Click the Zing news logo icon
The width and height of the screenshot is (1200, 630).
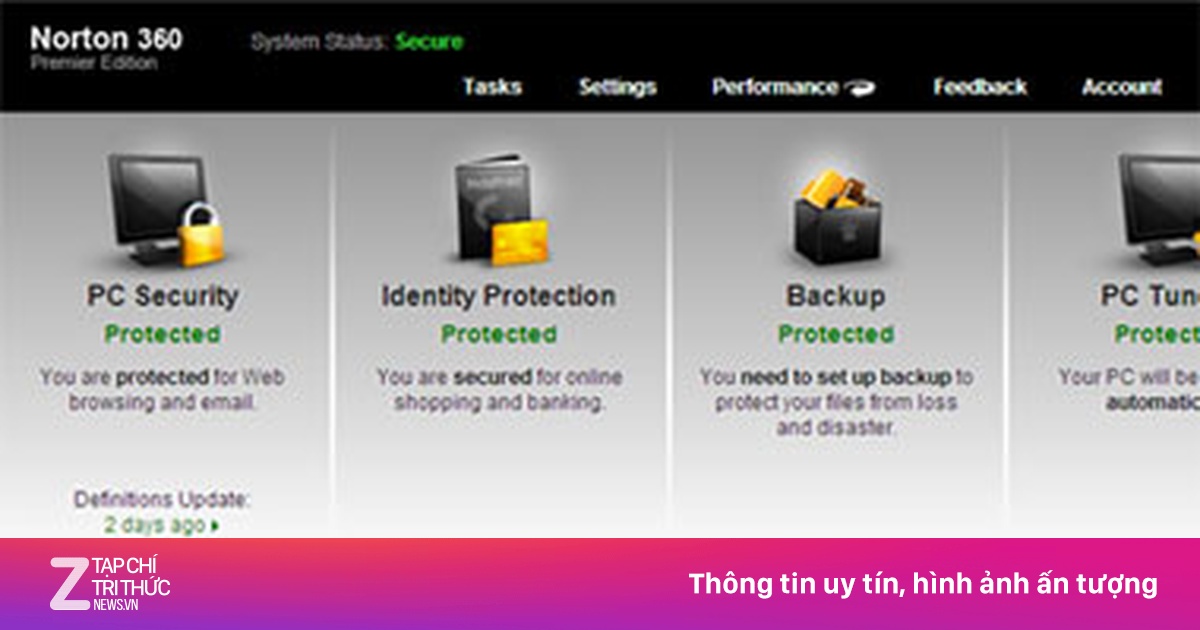pyautogui.click(x=70, y=580)
